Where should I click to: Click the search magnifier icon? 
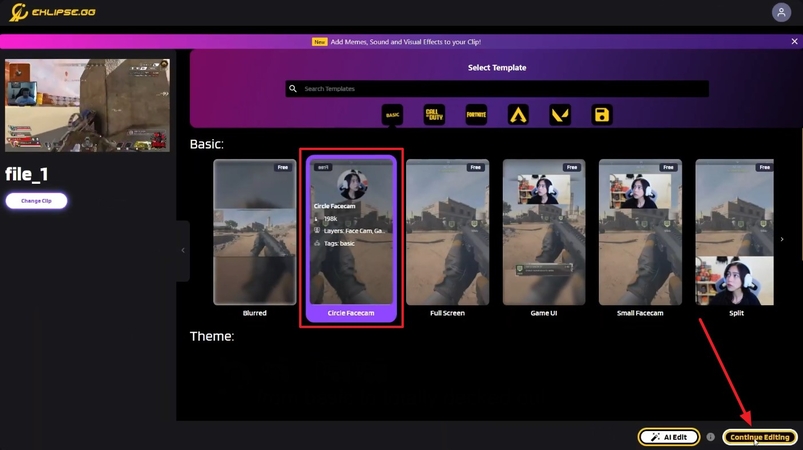point(293,89)
